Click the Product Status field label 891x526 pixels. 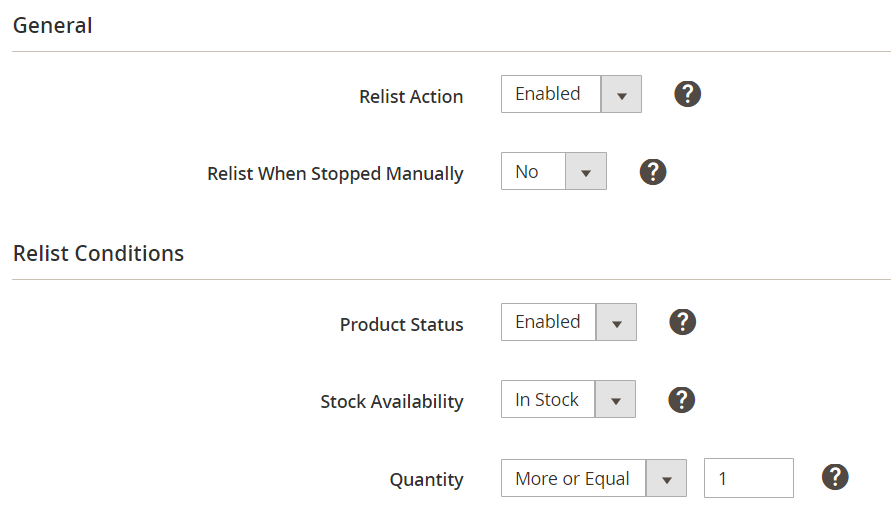click(x=401, y=325)
